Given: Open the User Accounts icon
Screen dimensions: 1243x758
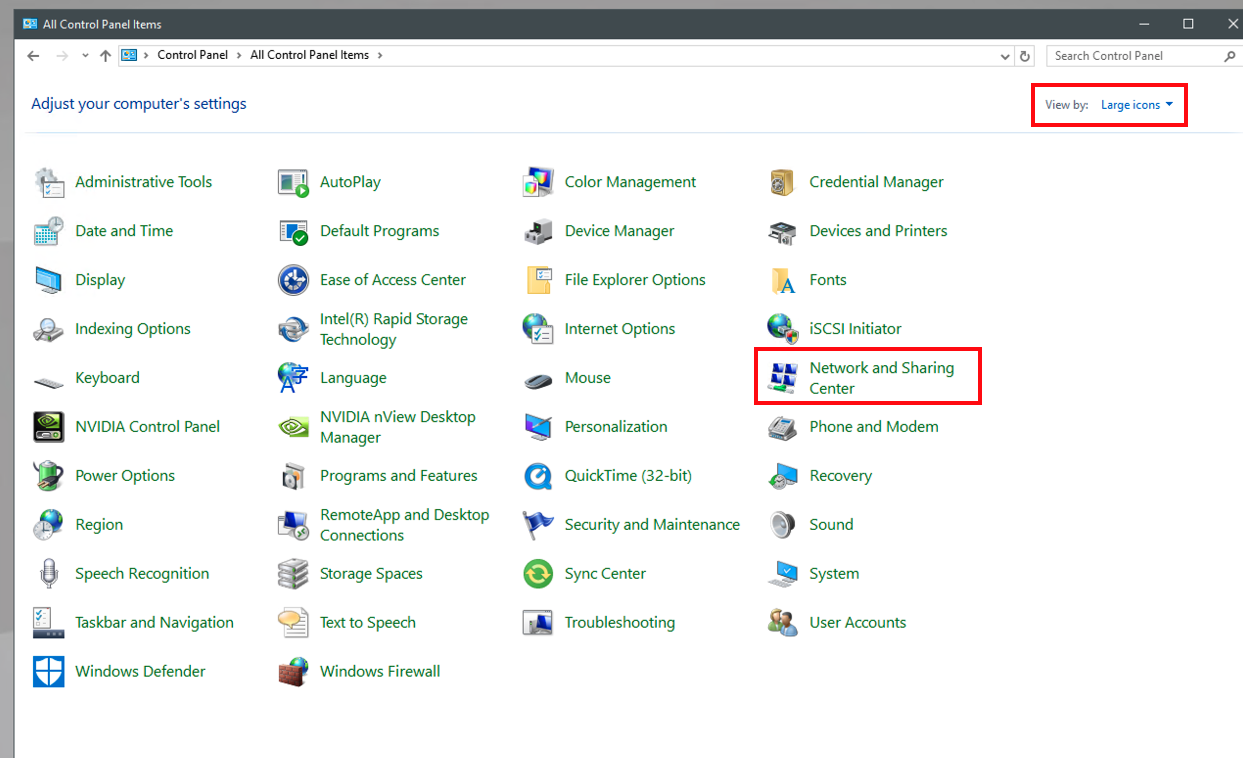Looking at the screenshot, I should (x=782, y=623).
